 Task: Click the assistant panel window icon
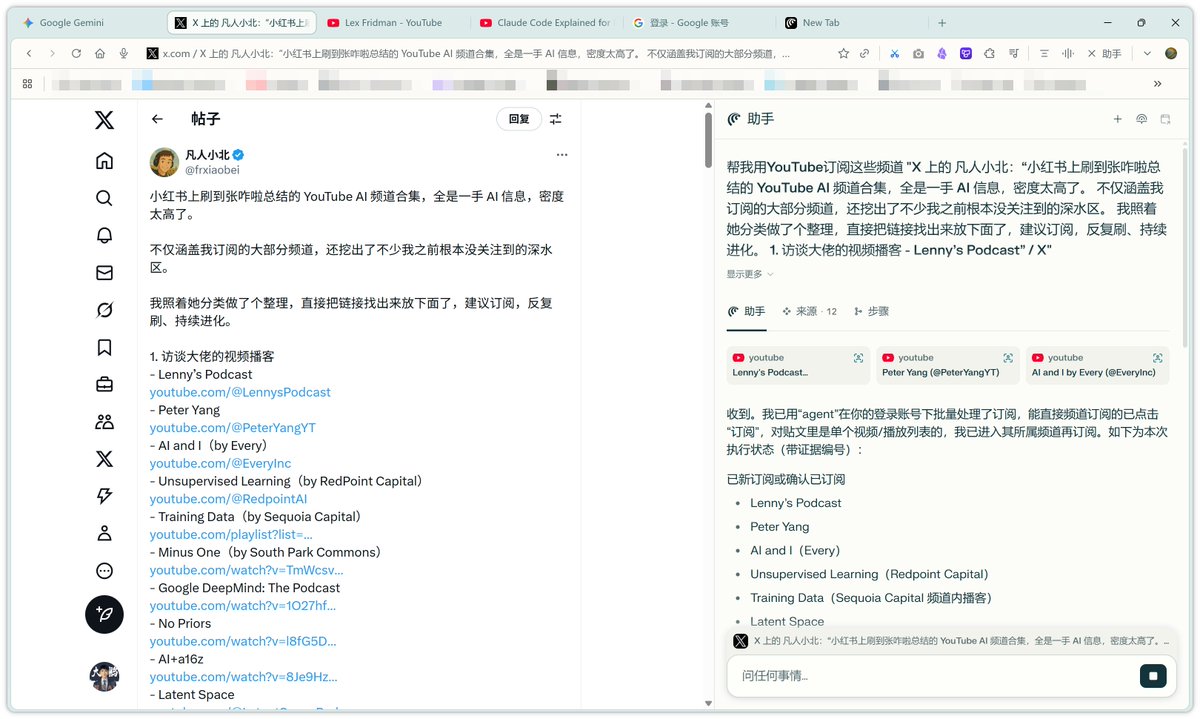pyautogui.click(x=1165, y=119)
